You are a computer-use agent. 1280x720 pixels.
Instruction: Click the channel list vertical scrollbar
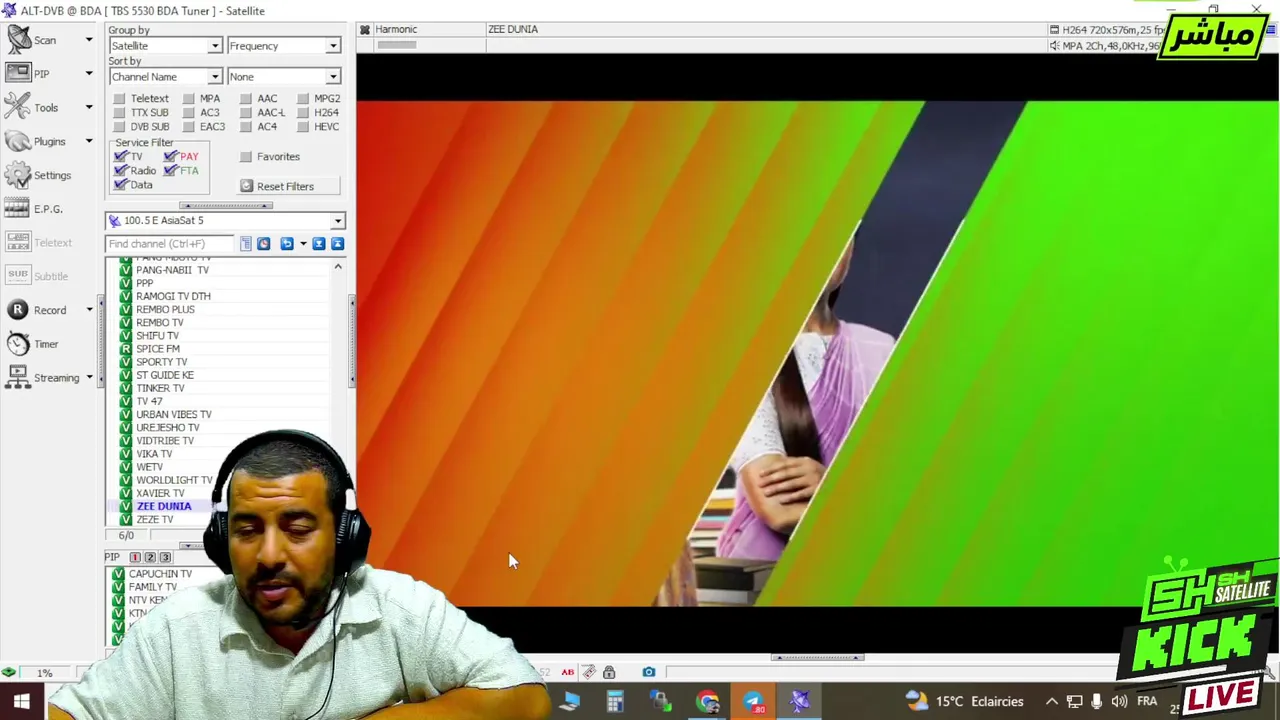pyautogui.click(x=338, y=390)
